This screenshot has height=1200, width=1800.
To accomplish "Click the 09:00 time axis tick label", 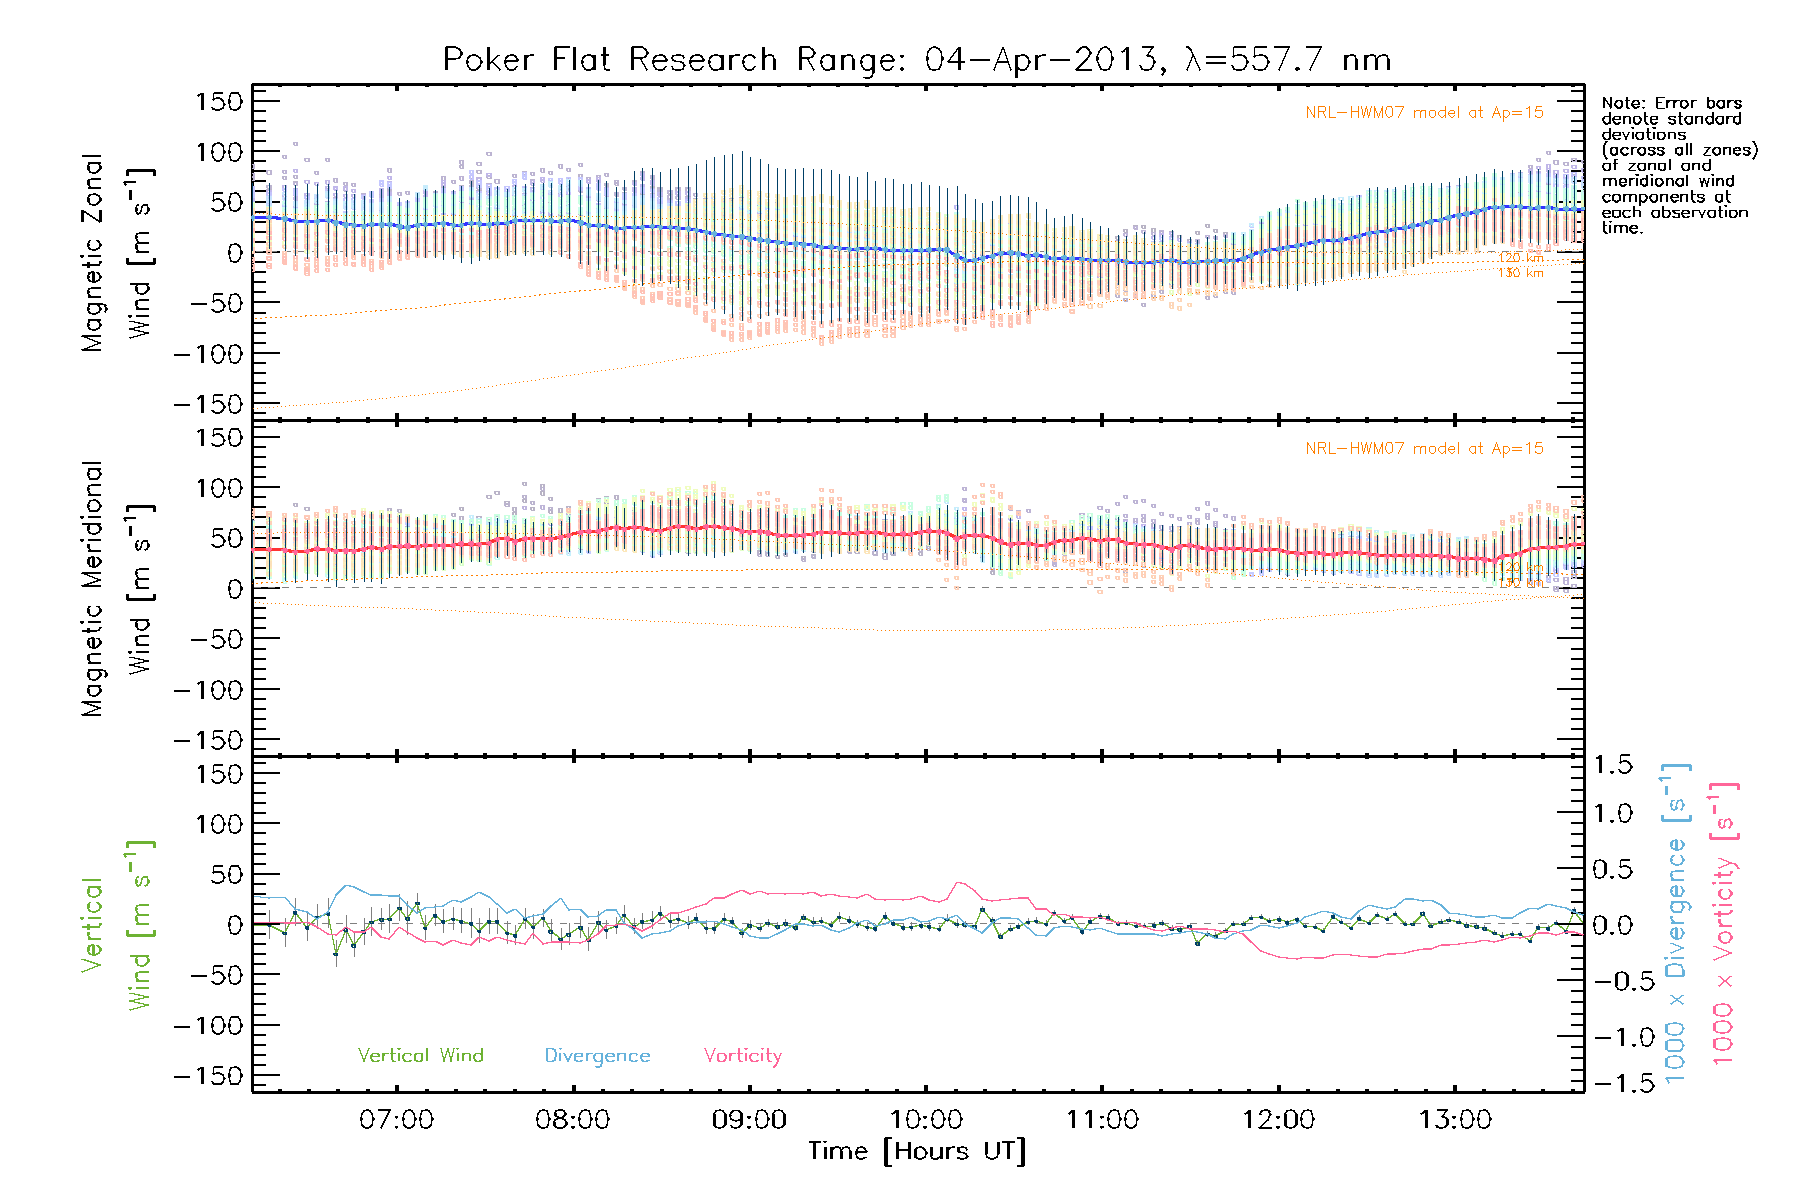I will (749, 1119).
